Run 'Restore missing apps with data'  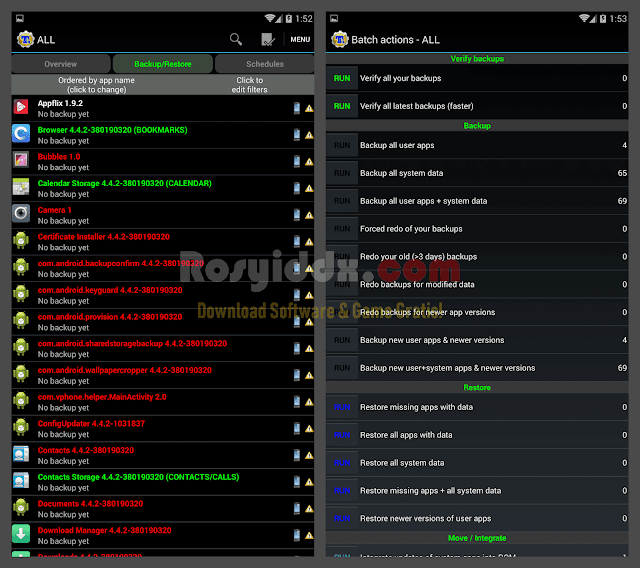(x=342, y=407)
